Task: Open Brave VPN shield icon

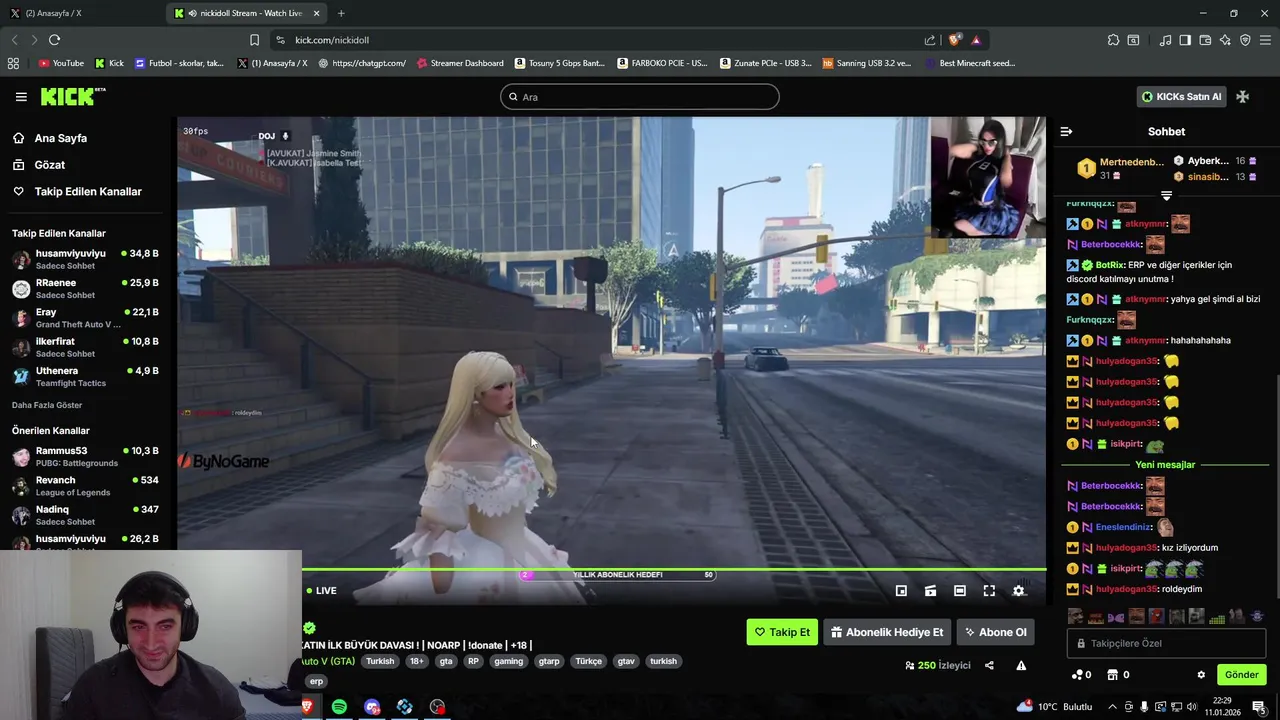Action: coord(1245,40)
